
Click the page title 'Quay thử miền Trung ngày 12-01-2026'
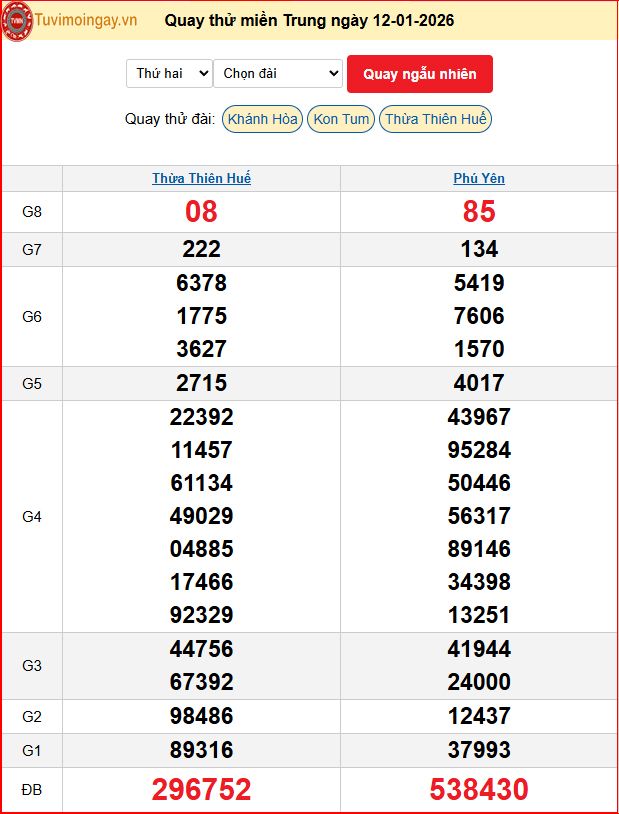click(310, 21)
